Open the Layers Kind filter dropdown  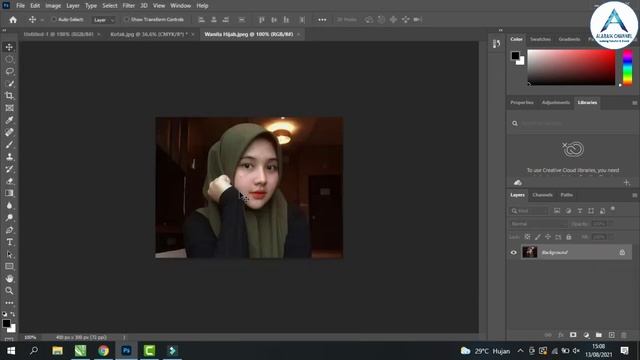tap(529, 211)
